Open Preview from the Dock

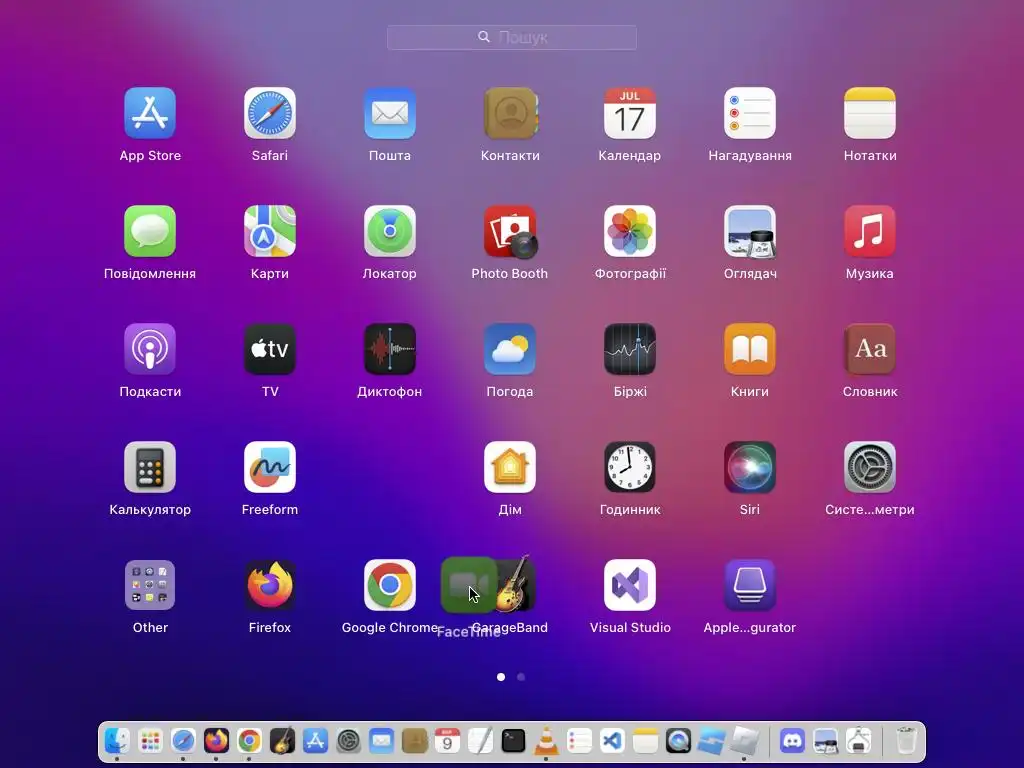coord(825,741)
